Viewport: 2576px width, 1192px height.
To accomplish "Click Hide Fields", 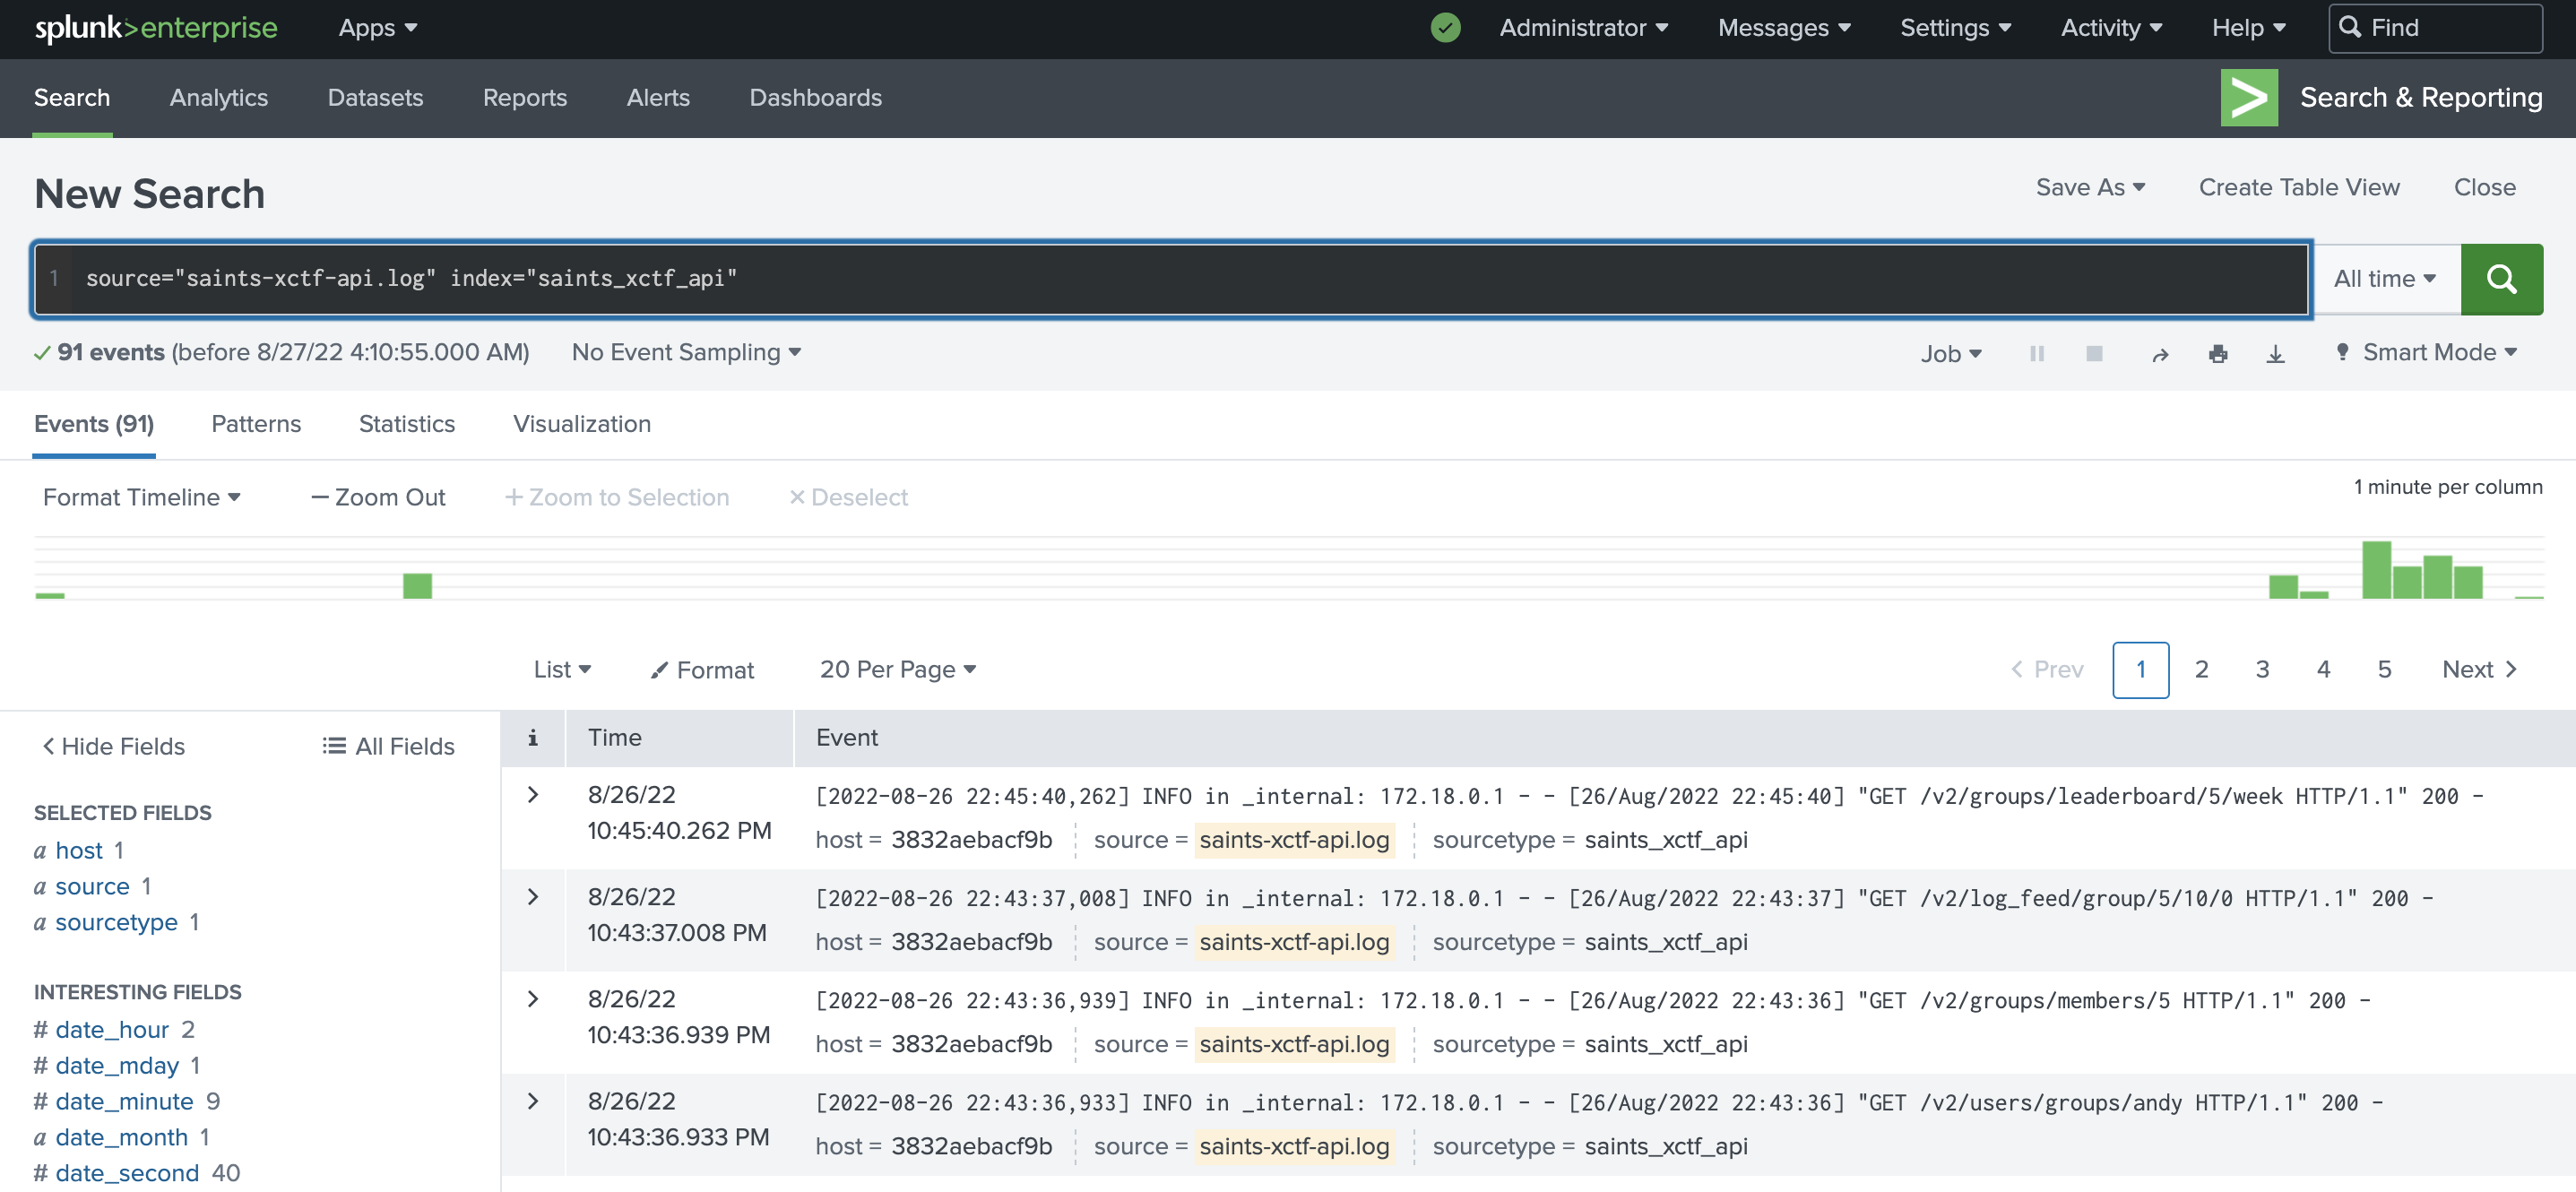I will 114,746.
